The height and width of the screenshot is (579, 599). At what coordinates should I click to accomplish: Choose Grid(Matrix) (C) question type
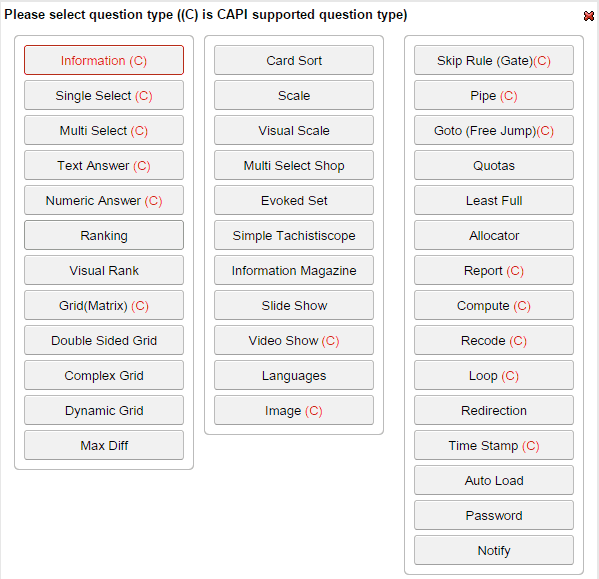tap(104, 305)
